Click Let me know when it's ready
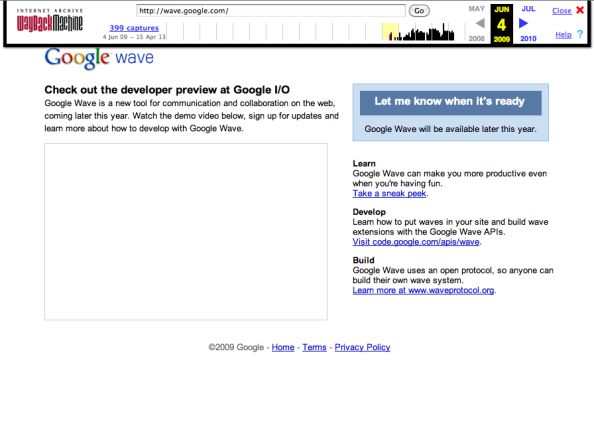594x447 pixels. 450,103
